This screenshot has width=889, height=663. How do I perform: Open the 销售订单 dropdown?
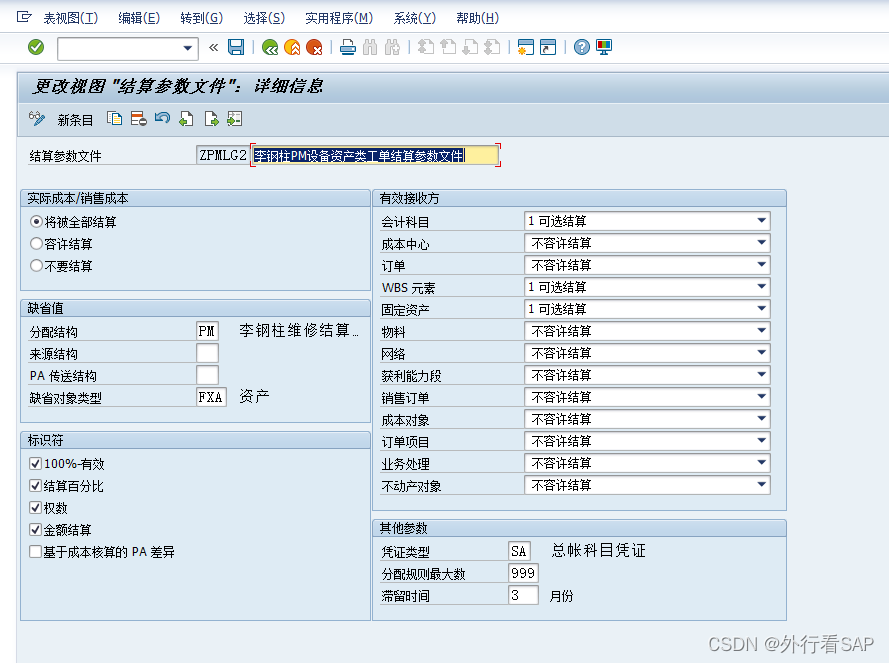pyautogui.click(x=761, y=397)
